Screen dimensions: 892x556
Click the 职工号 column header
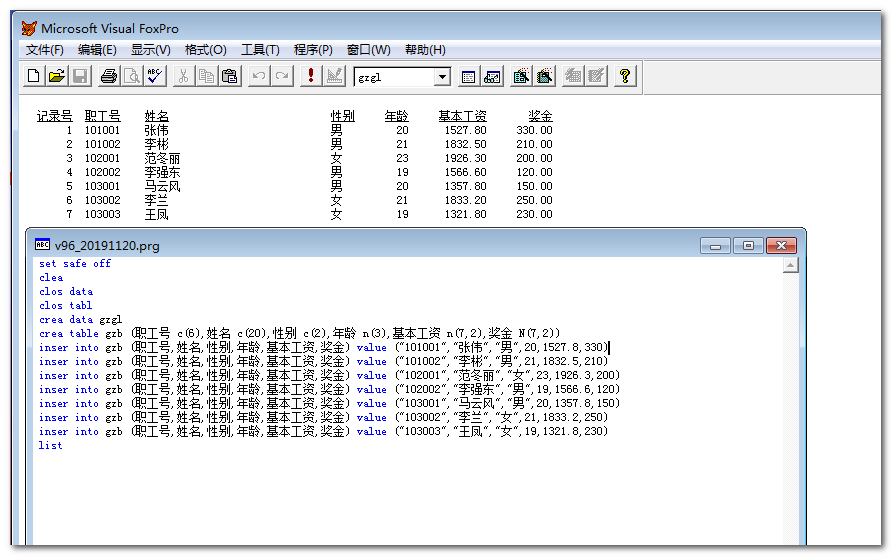pyautogui.click(x=102, y=116)
